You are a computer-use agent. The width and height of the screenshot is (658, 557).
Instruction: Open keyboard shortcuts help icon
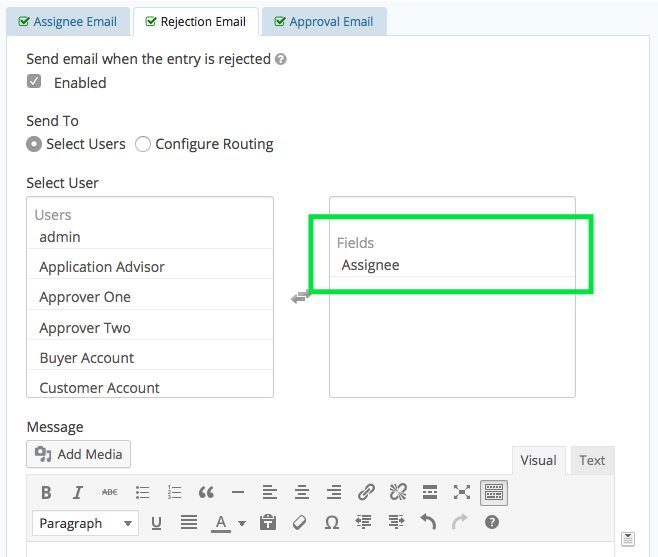[492, 522]
